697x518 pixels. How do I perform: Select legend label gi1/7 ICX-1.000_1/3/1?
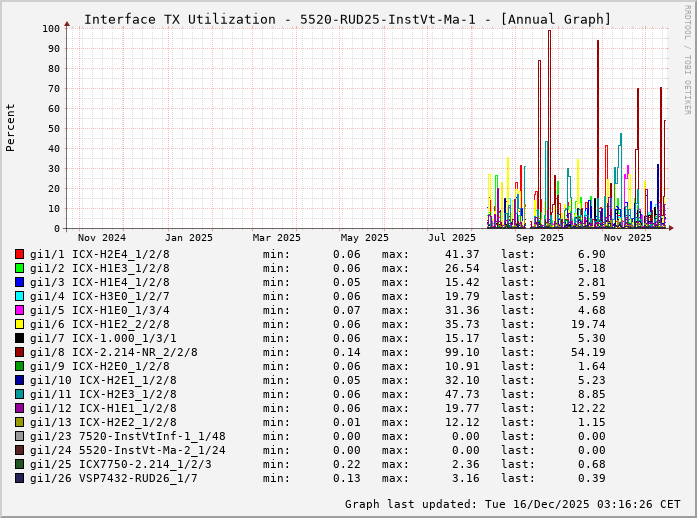[103, 338]
